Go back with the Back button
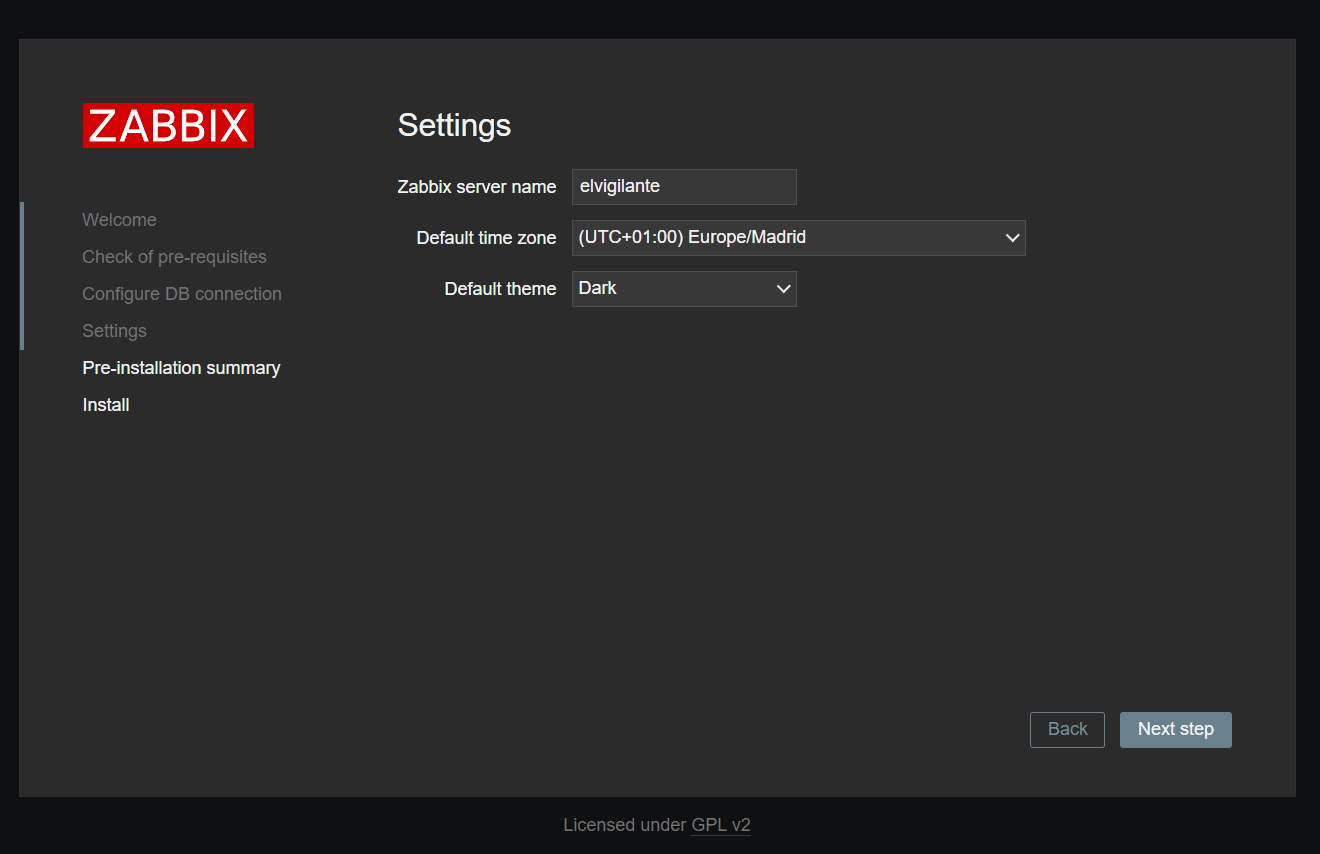Screen dimensions: 1320x854 coord(1067,730)
